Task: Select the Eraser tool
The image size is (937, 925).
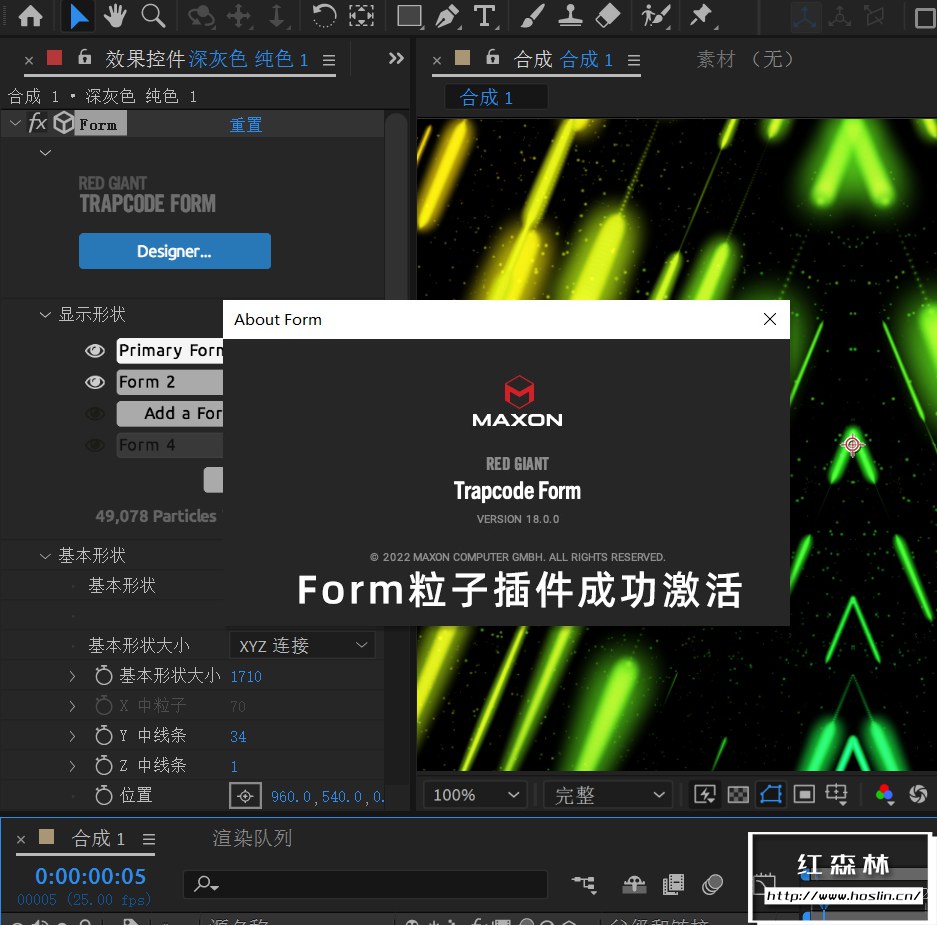Action: (608, 16)
